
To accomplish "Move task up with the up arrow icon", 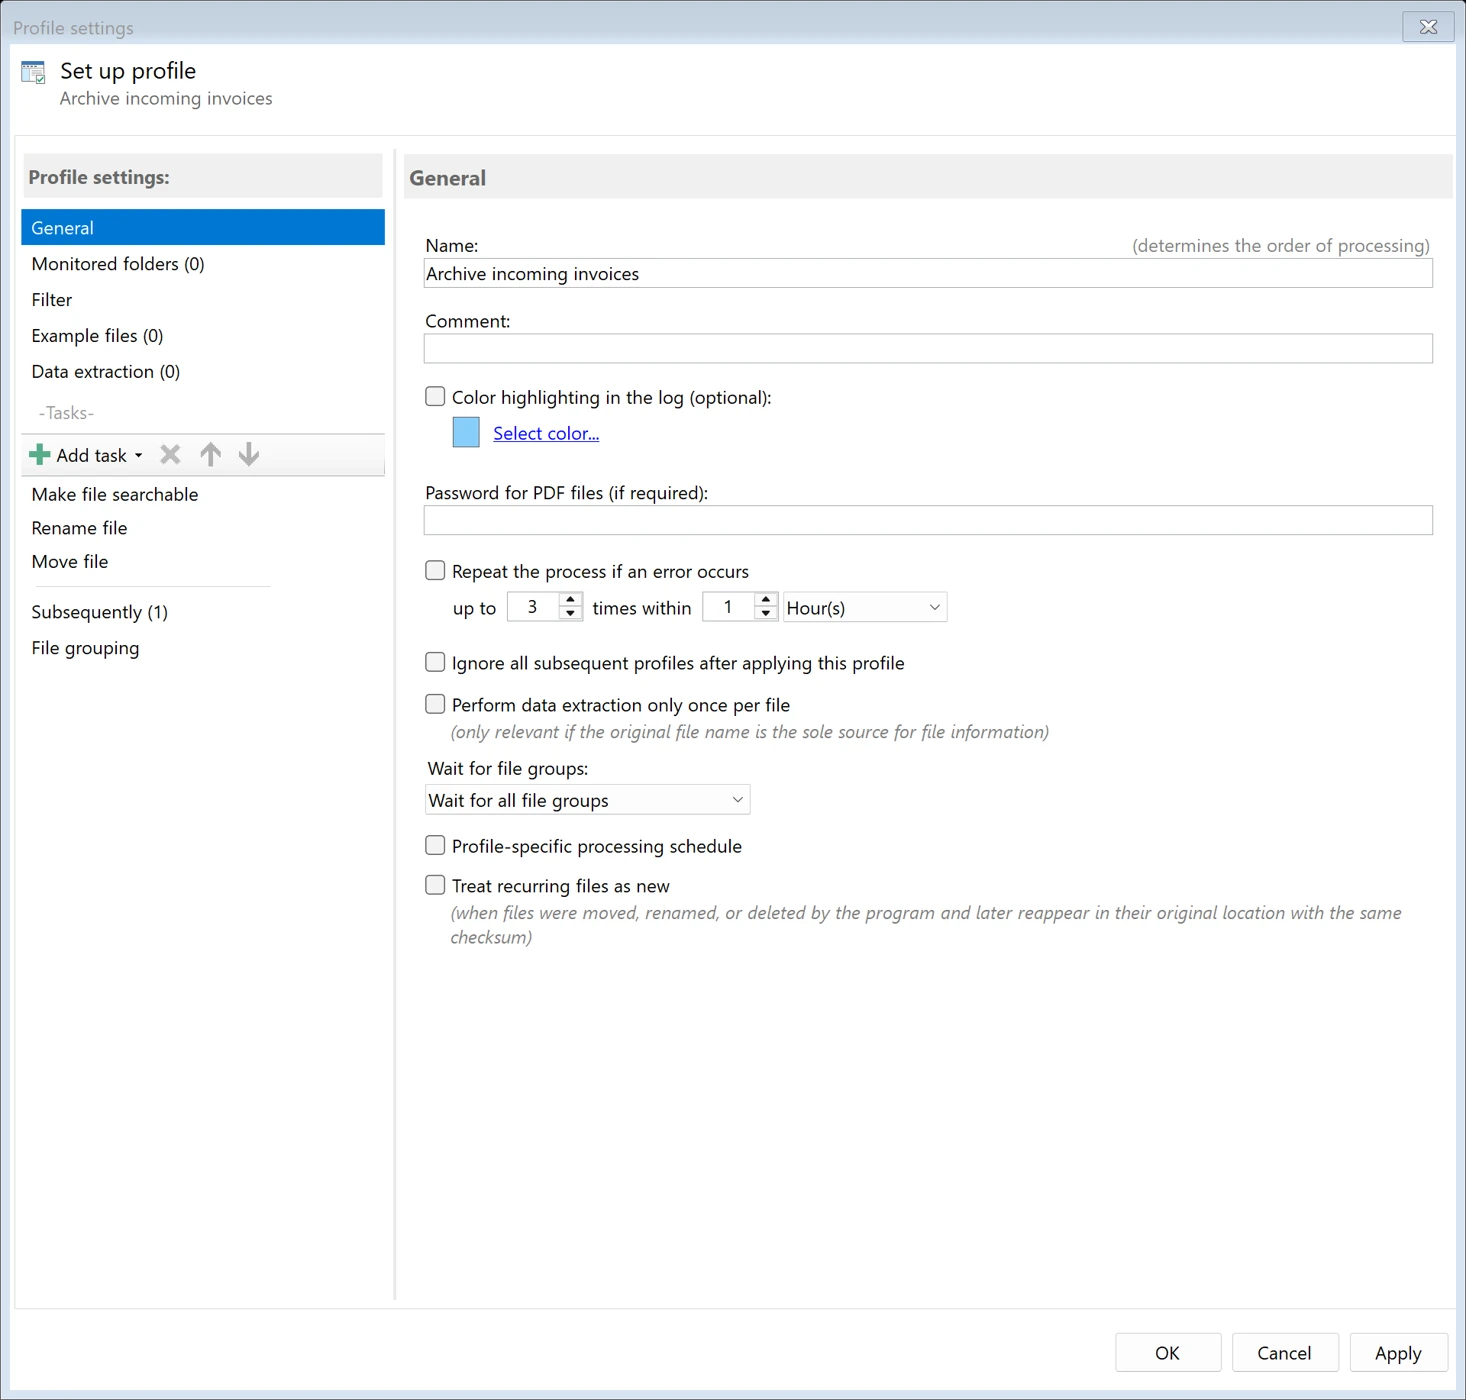I will [x=210, y=455].
